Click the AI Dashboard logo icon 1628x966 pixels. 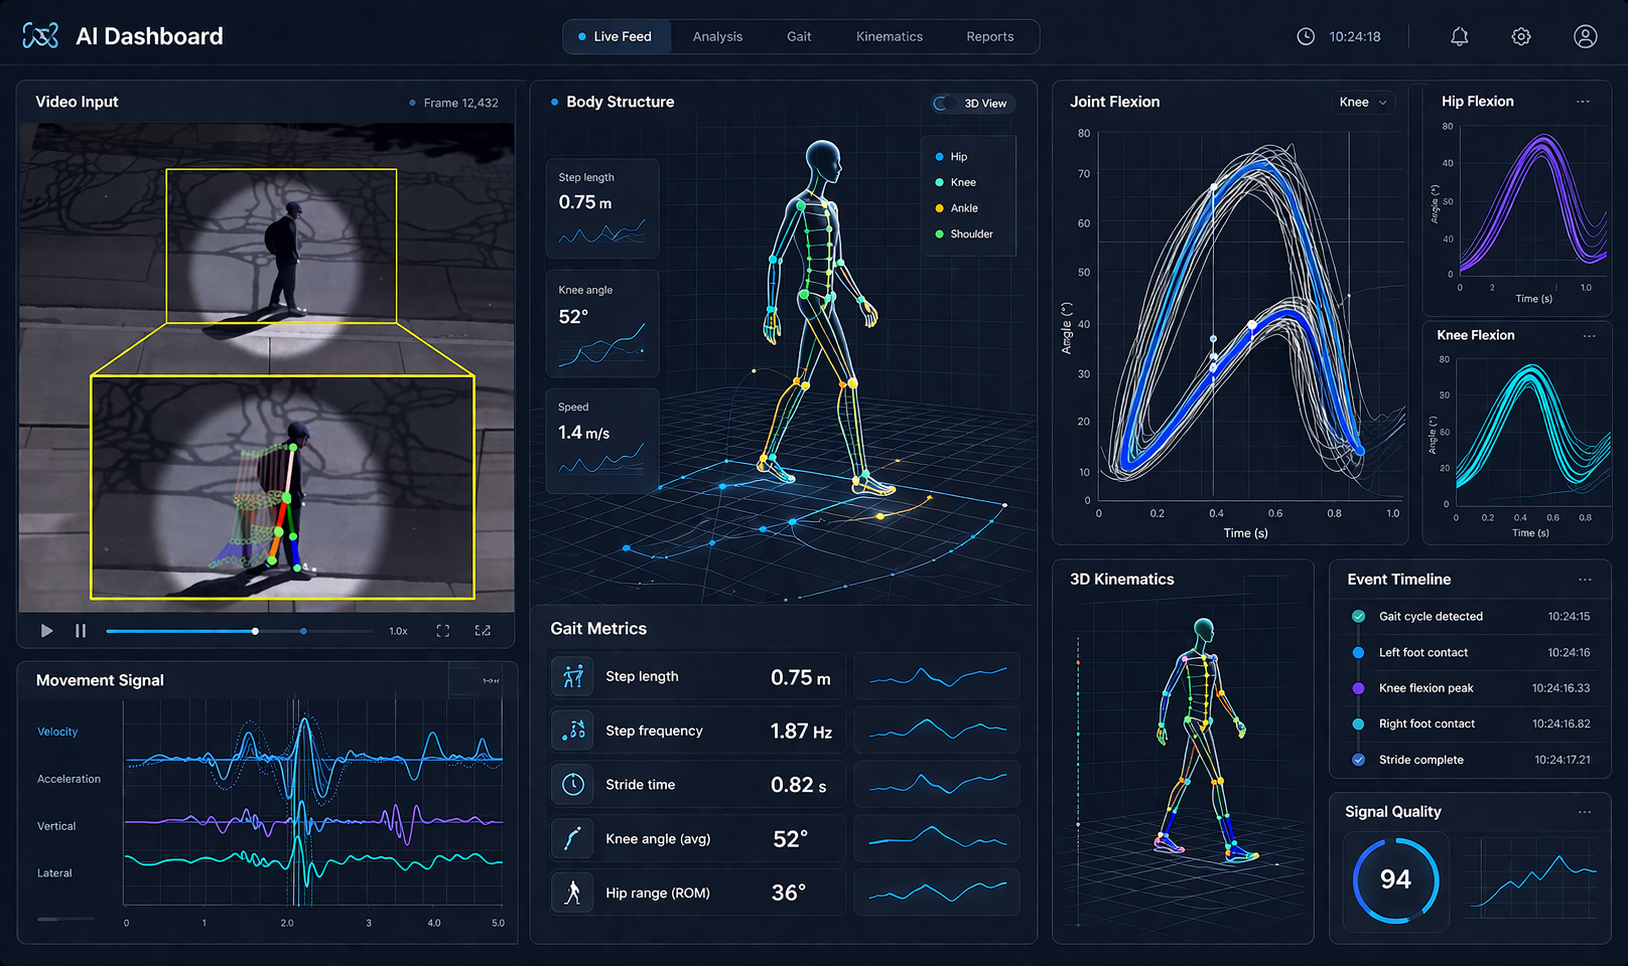(40, 36)
